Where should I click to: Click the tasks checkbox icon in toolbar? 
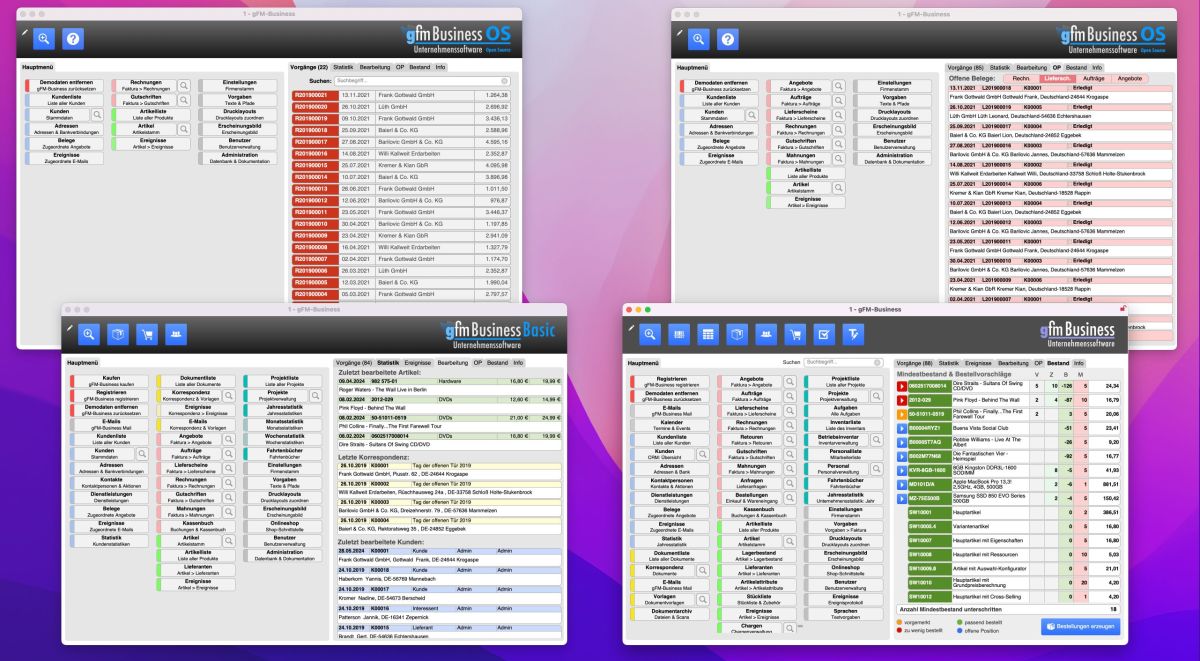pyautogui.click(x=824, y=334)
